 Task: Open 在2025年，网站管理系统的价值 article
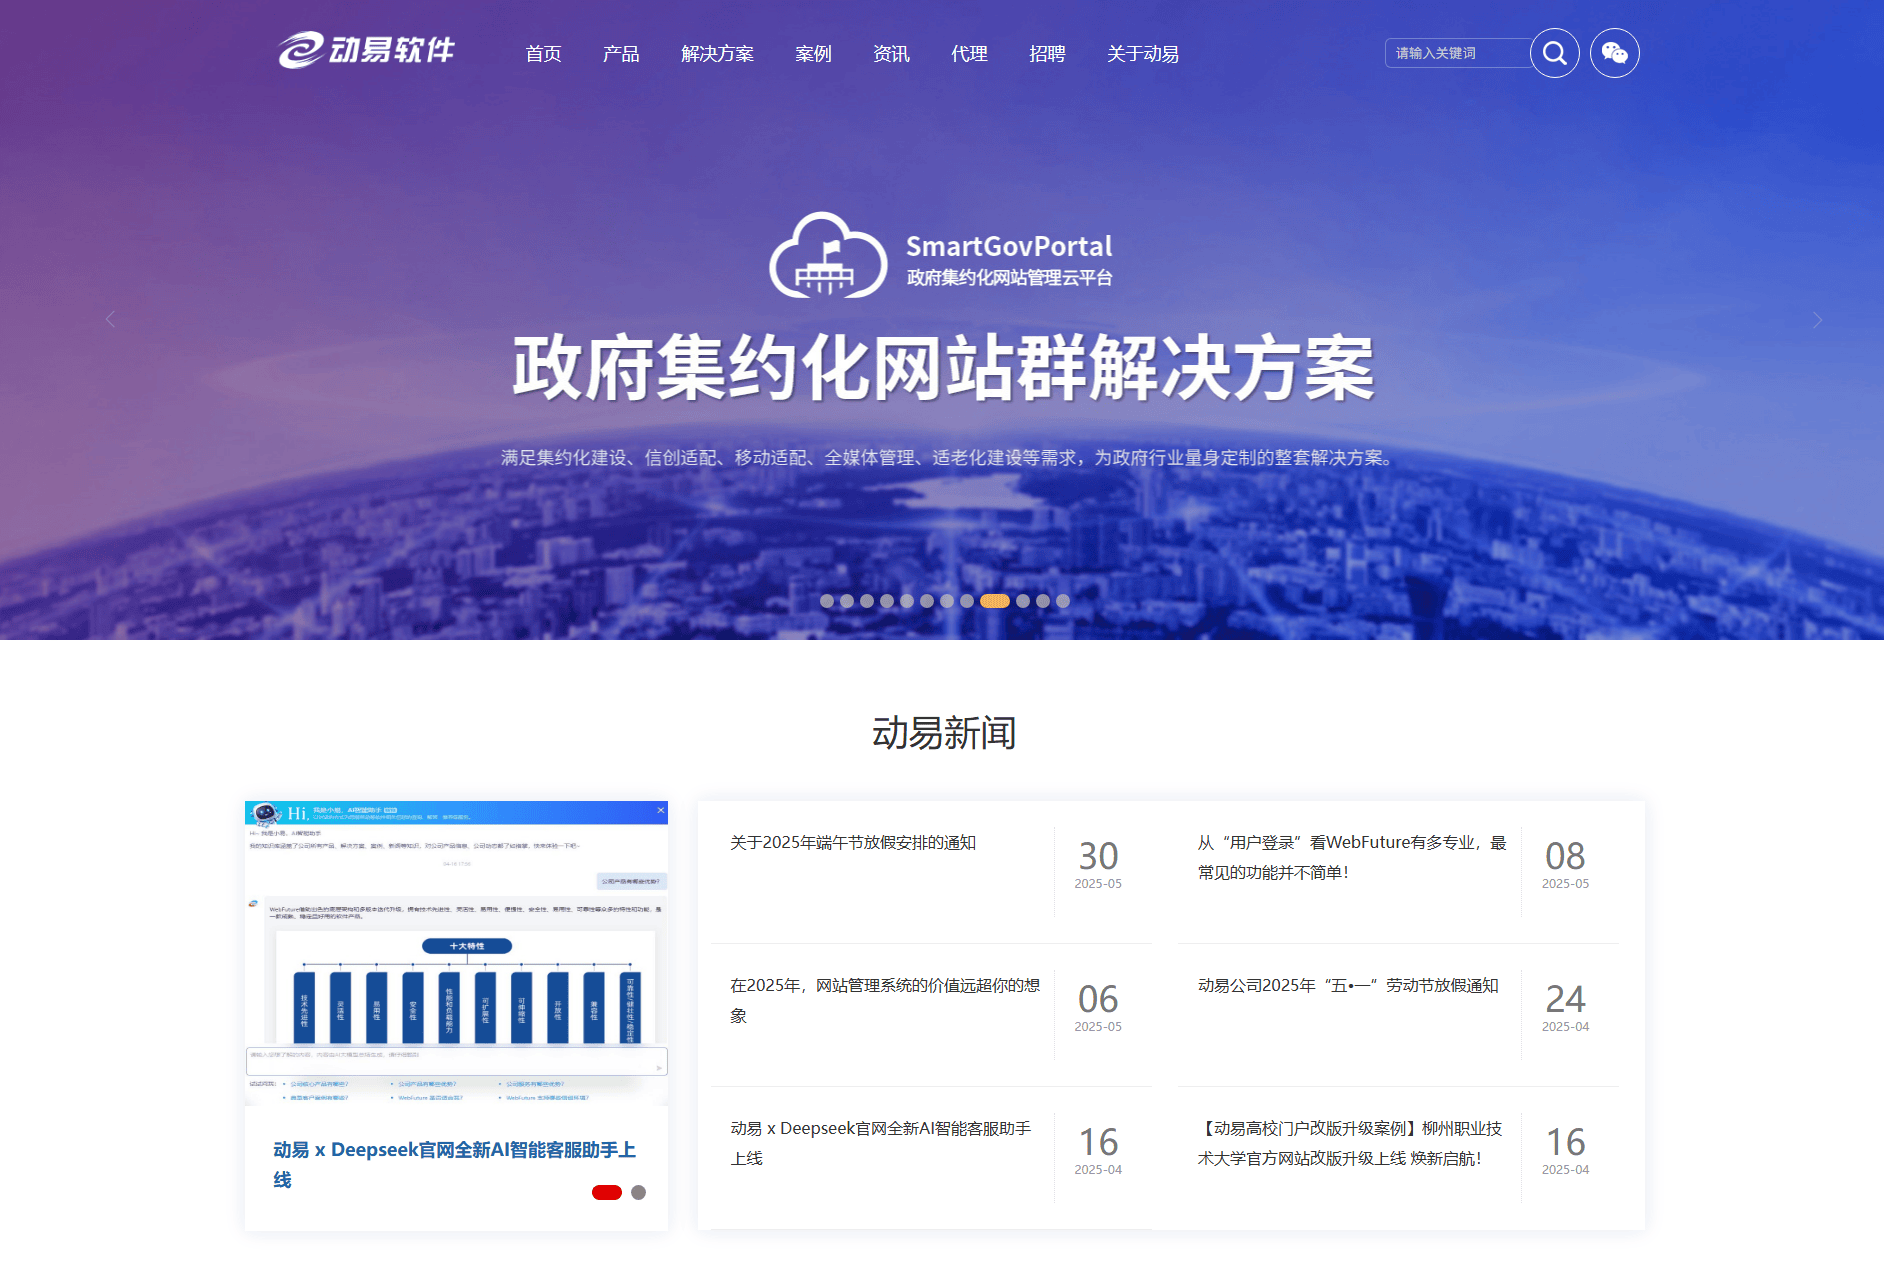pyautogui.click(x=885, y=1001)
